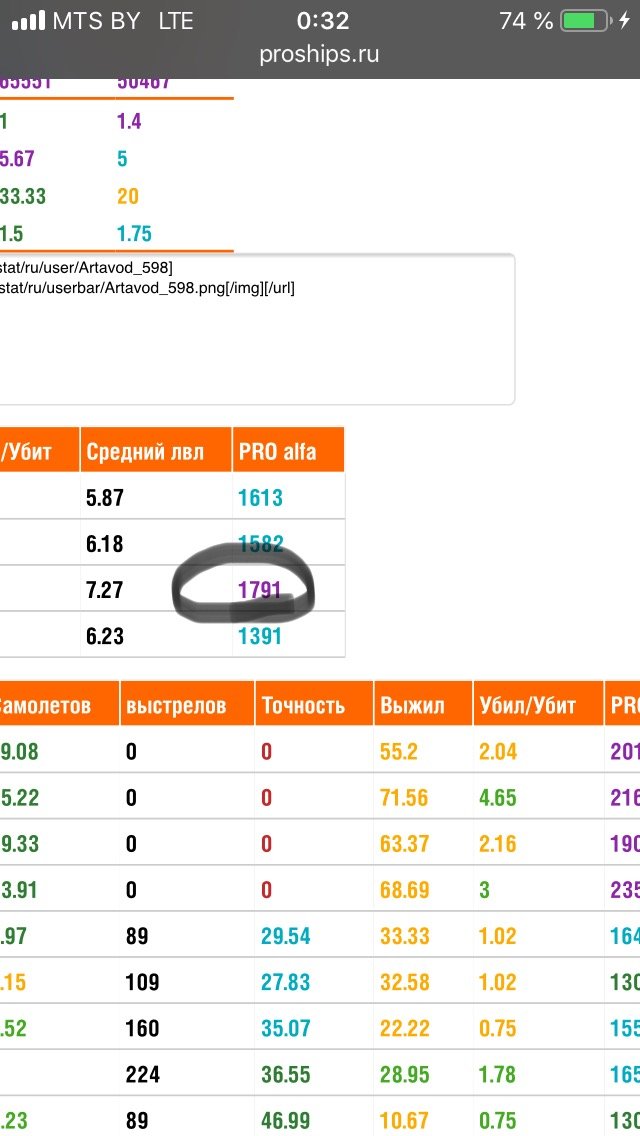Tap the 7.27 average level cell
This screenshot has height=1136, width=640.
(105, 590)
